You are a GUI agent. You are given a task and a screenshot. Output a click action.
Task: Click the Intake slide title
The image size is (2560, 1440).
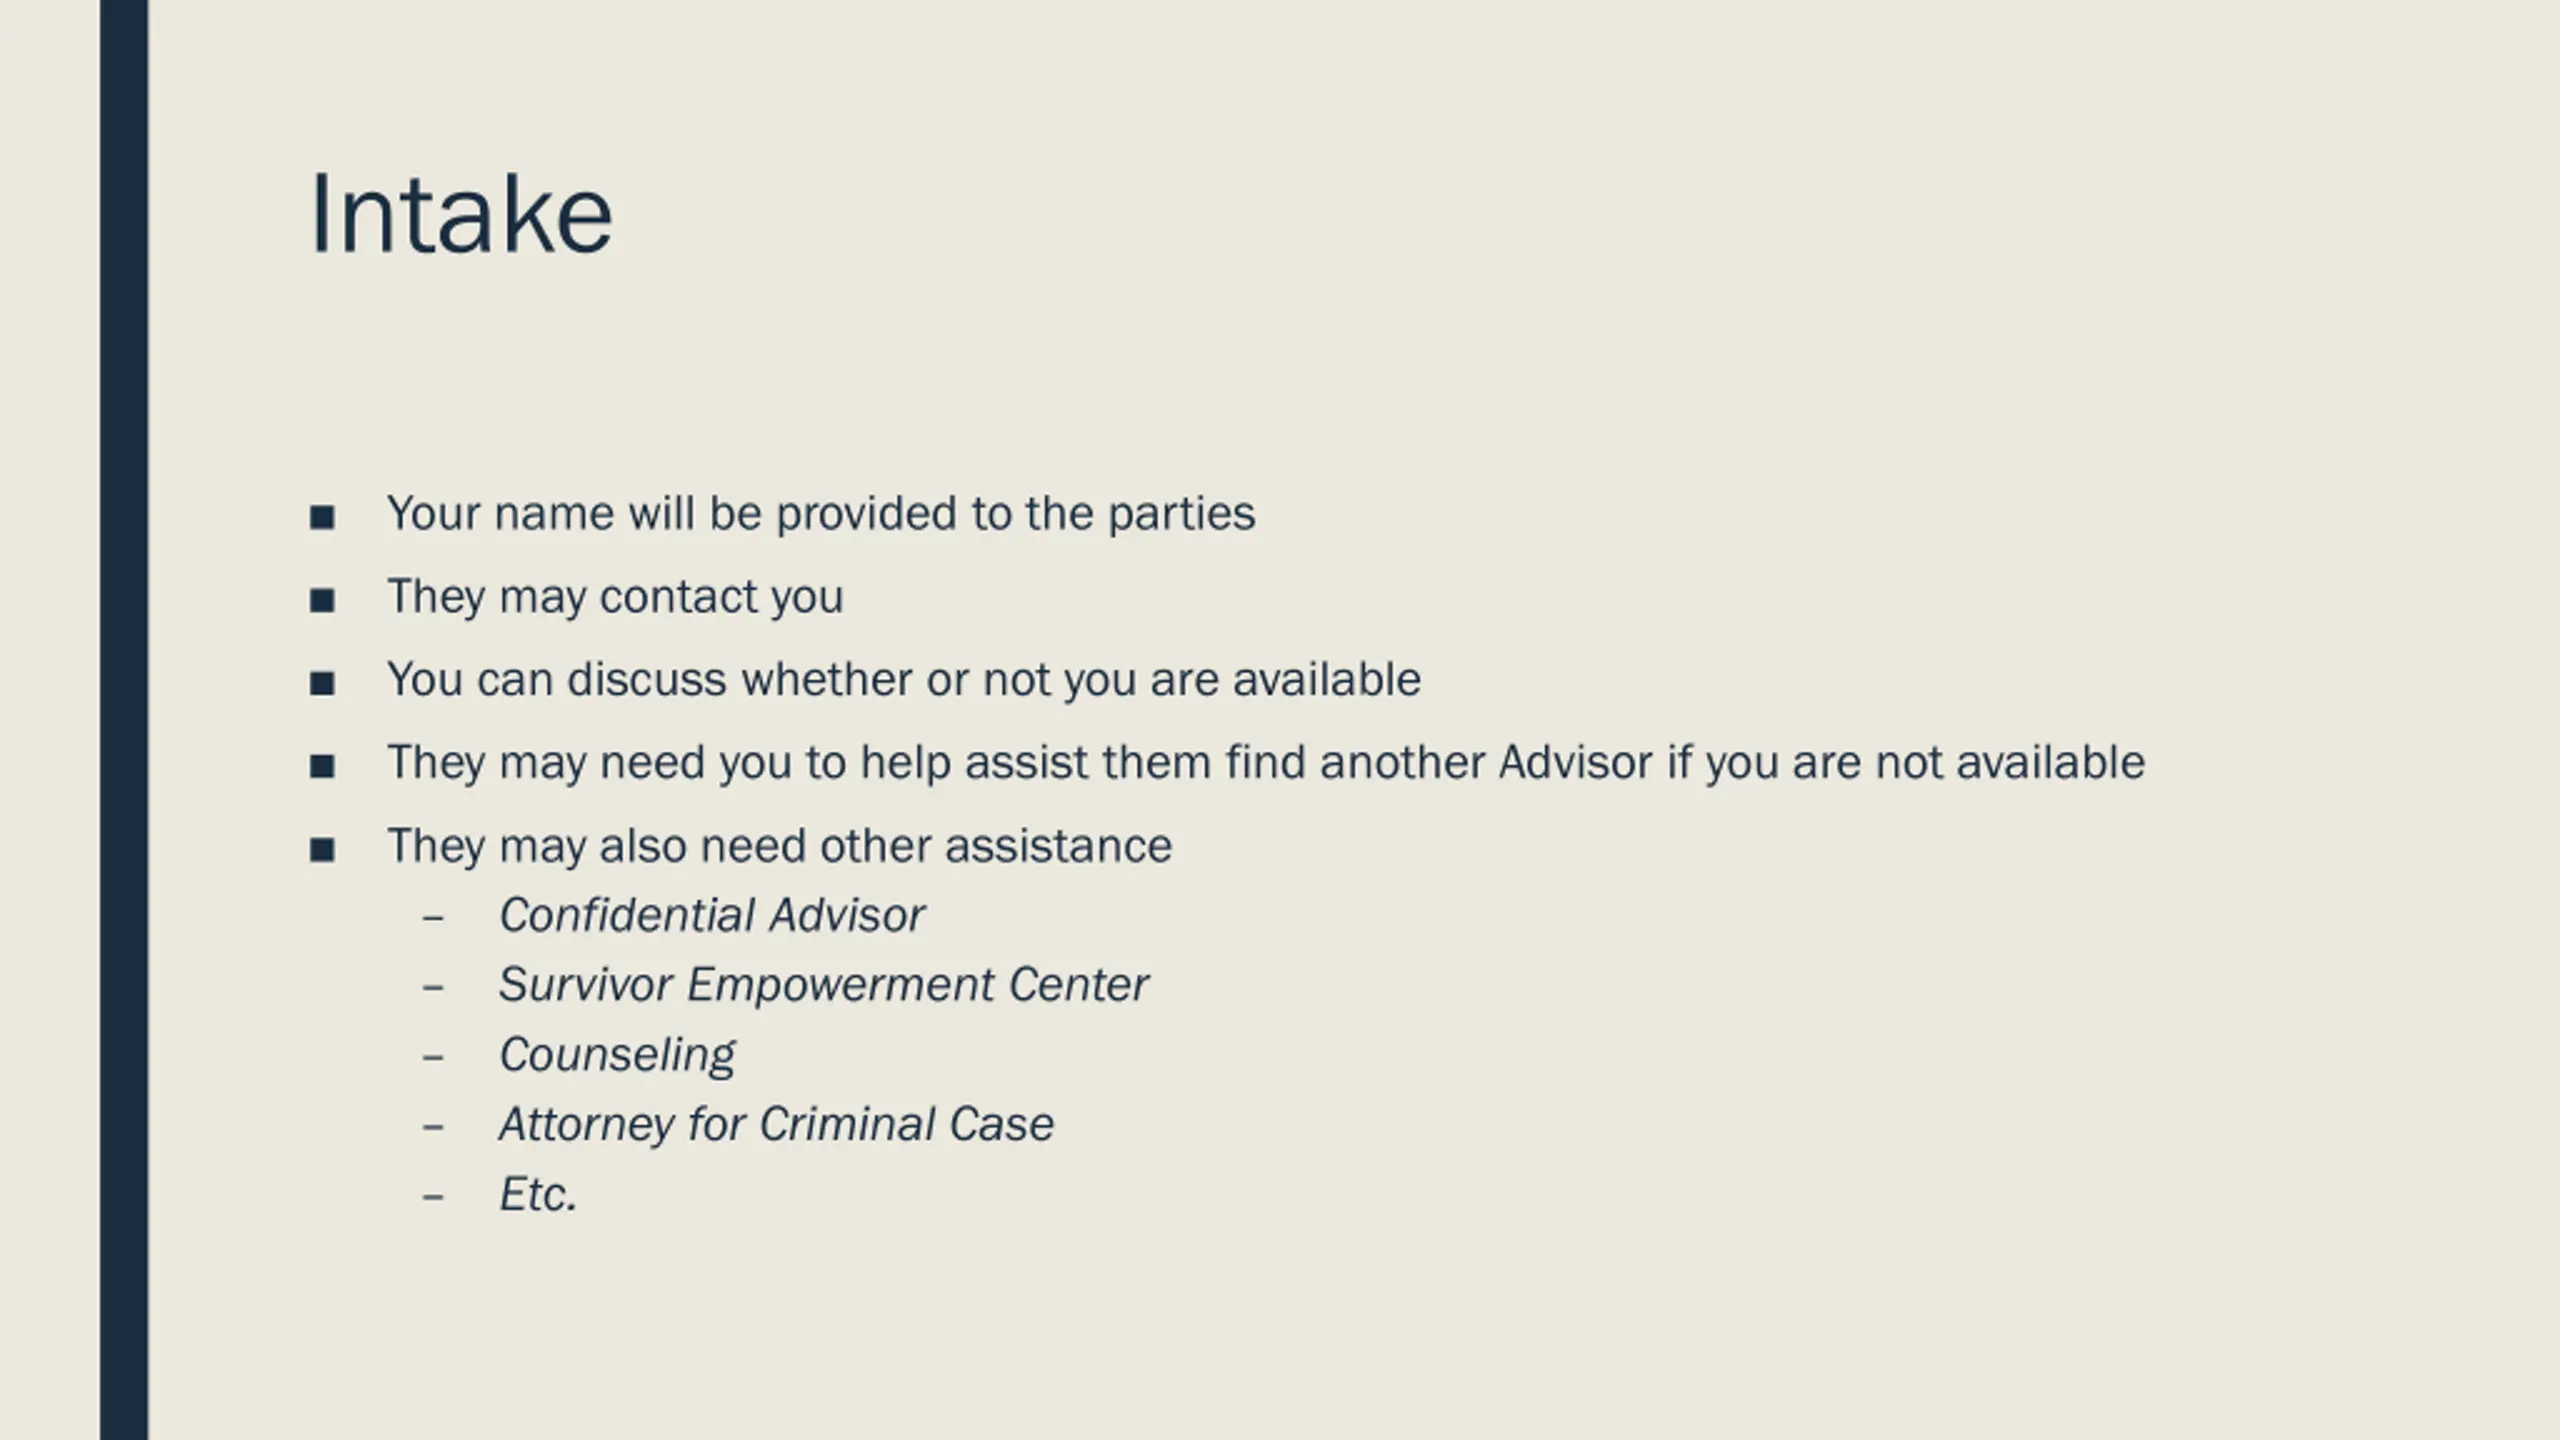point(460,214)
